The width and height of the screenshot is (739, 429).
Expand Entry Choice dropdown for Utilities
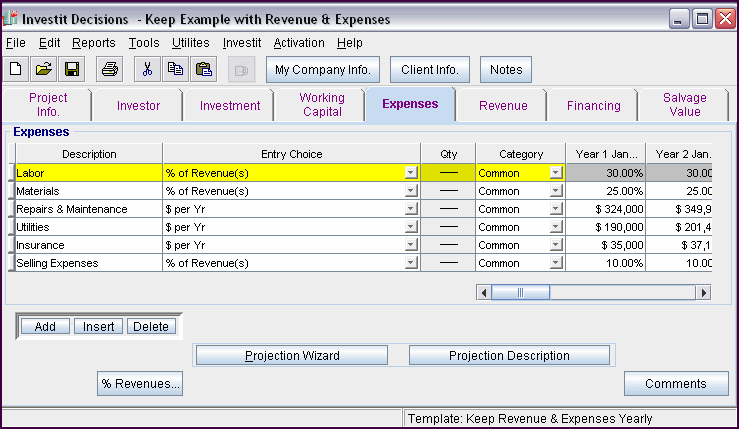[411, 227]
